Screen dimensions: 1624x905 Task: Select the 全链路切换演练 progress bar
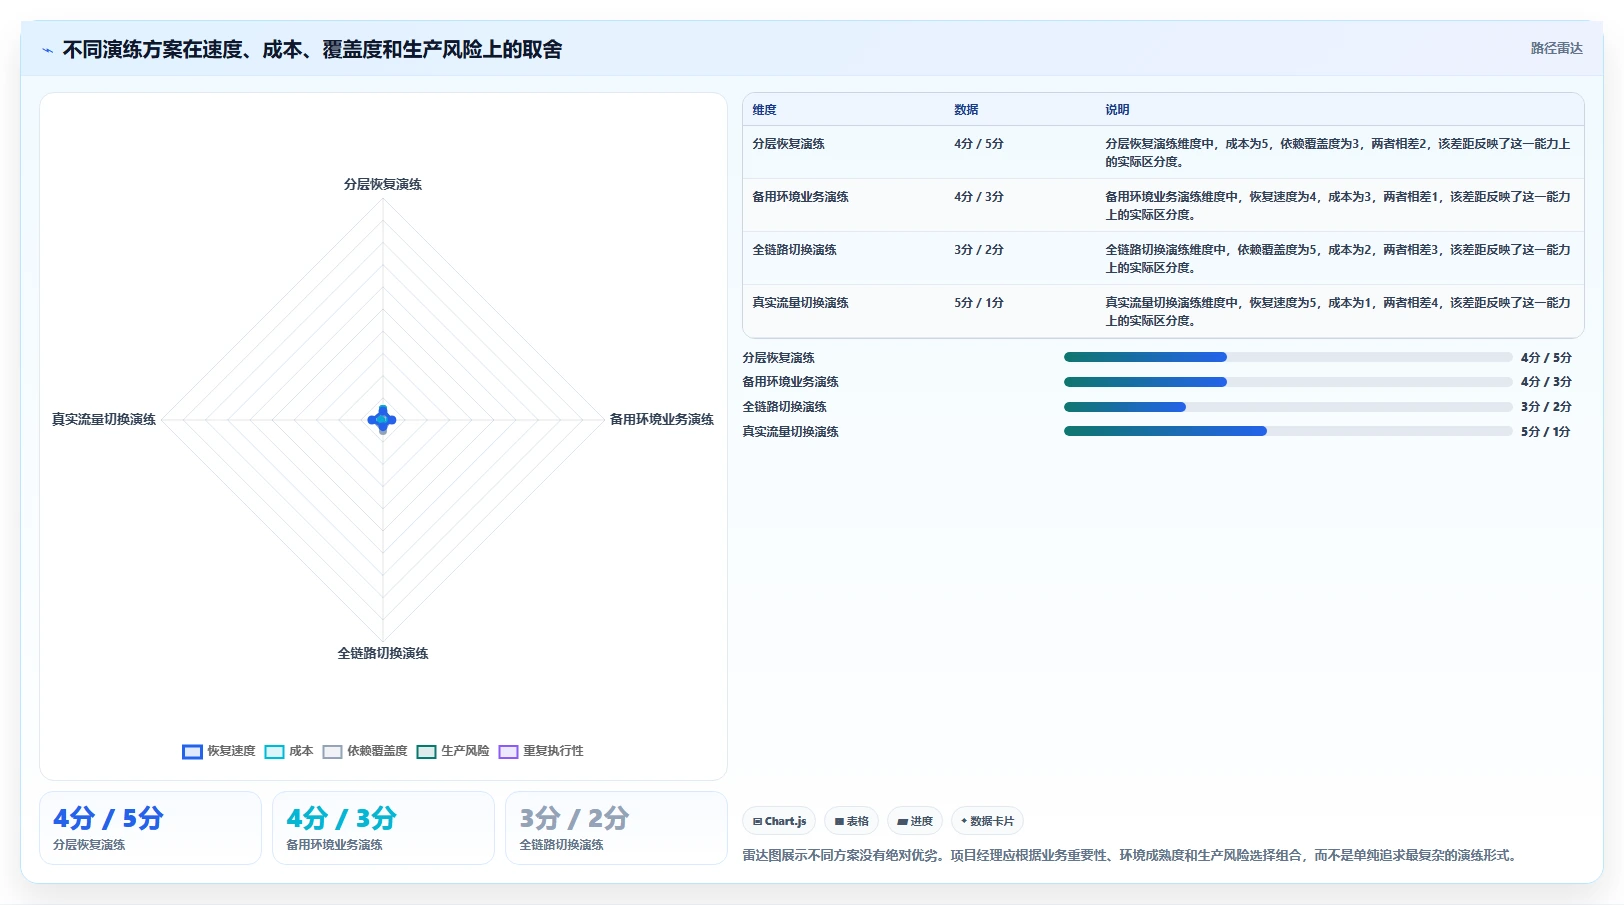[x=1288, y=407]
